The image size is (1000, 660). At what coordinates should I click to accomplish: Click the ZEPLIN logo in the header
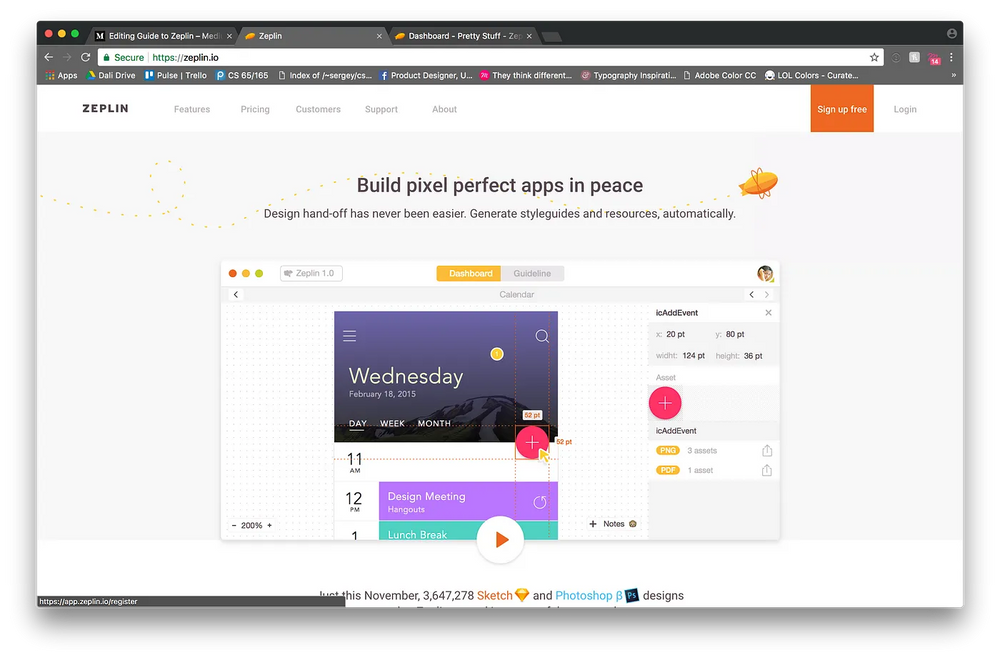pos(104,109)
